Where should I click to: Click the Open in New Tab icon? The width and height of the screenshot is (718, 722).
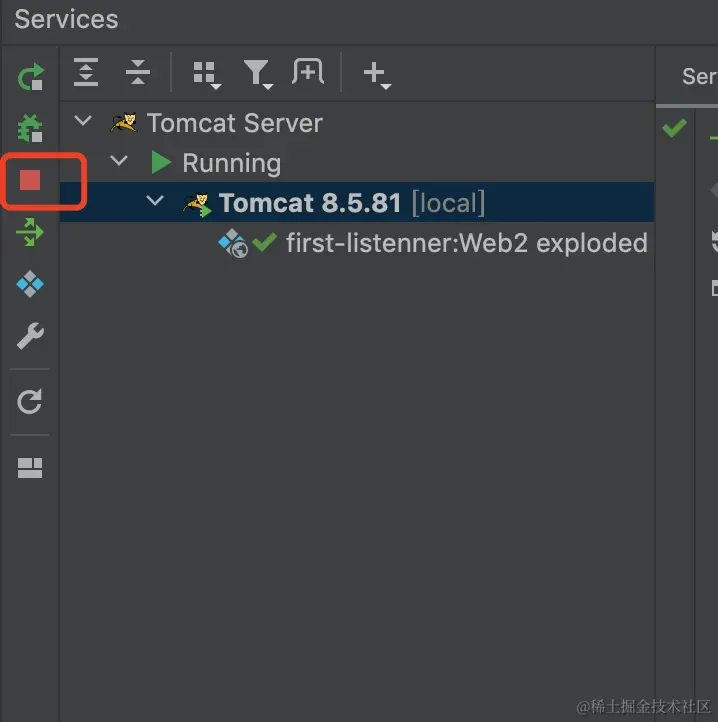point(308,72)
